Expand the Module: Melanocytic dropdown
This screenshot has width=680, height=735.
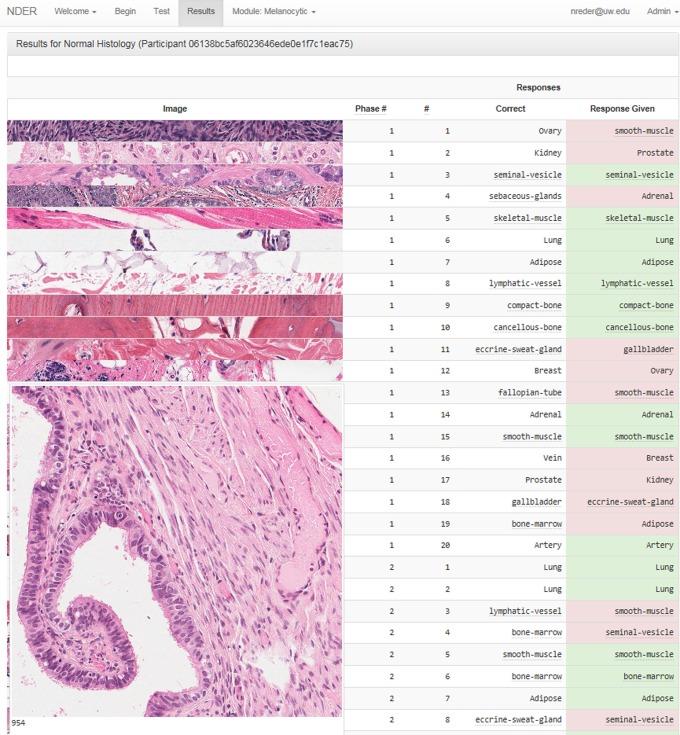(273, 11)
